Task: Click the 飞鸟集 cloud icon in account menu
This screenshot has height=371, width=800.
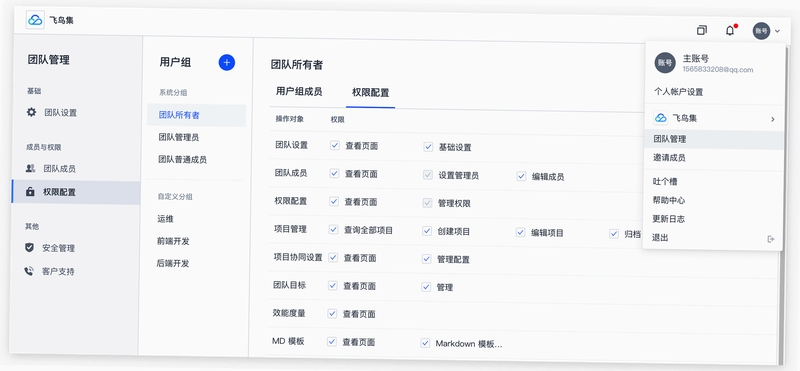Action: (x=661, y=118)
